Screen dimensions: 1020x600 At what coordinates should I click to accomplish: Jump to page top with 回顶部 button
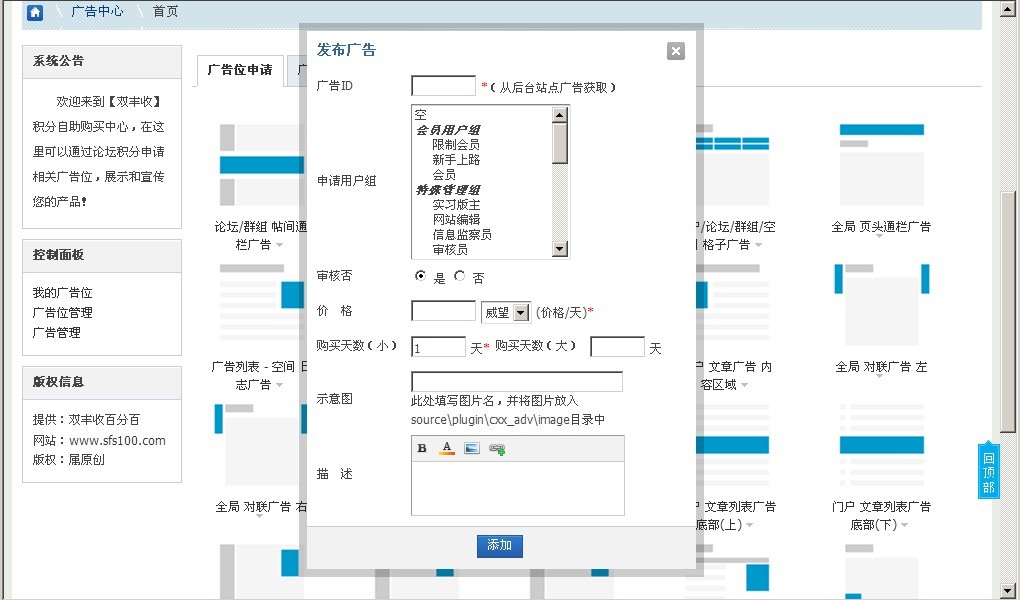987,470
